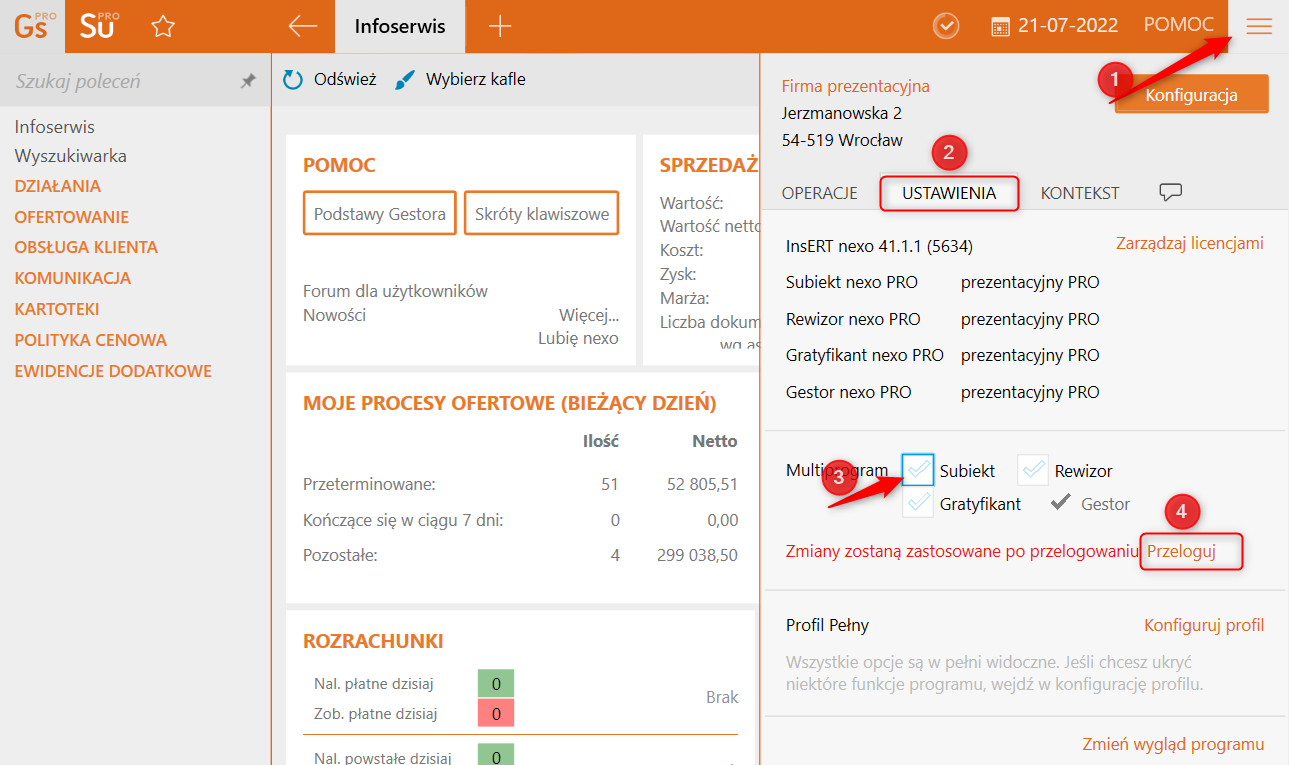Open the checkmark notifications icon
Screen dimensions: 1289x765
point(945,26)
